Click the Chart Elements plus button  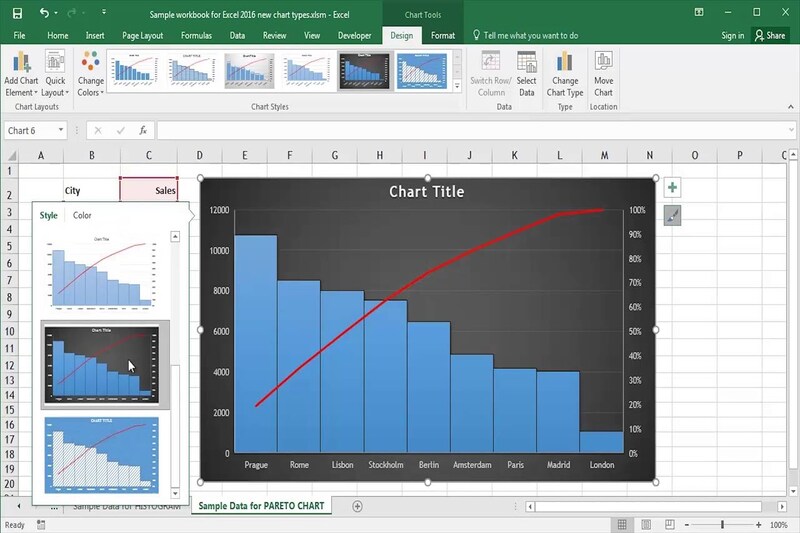point(672,188)
